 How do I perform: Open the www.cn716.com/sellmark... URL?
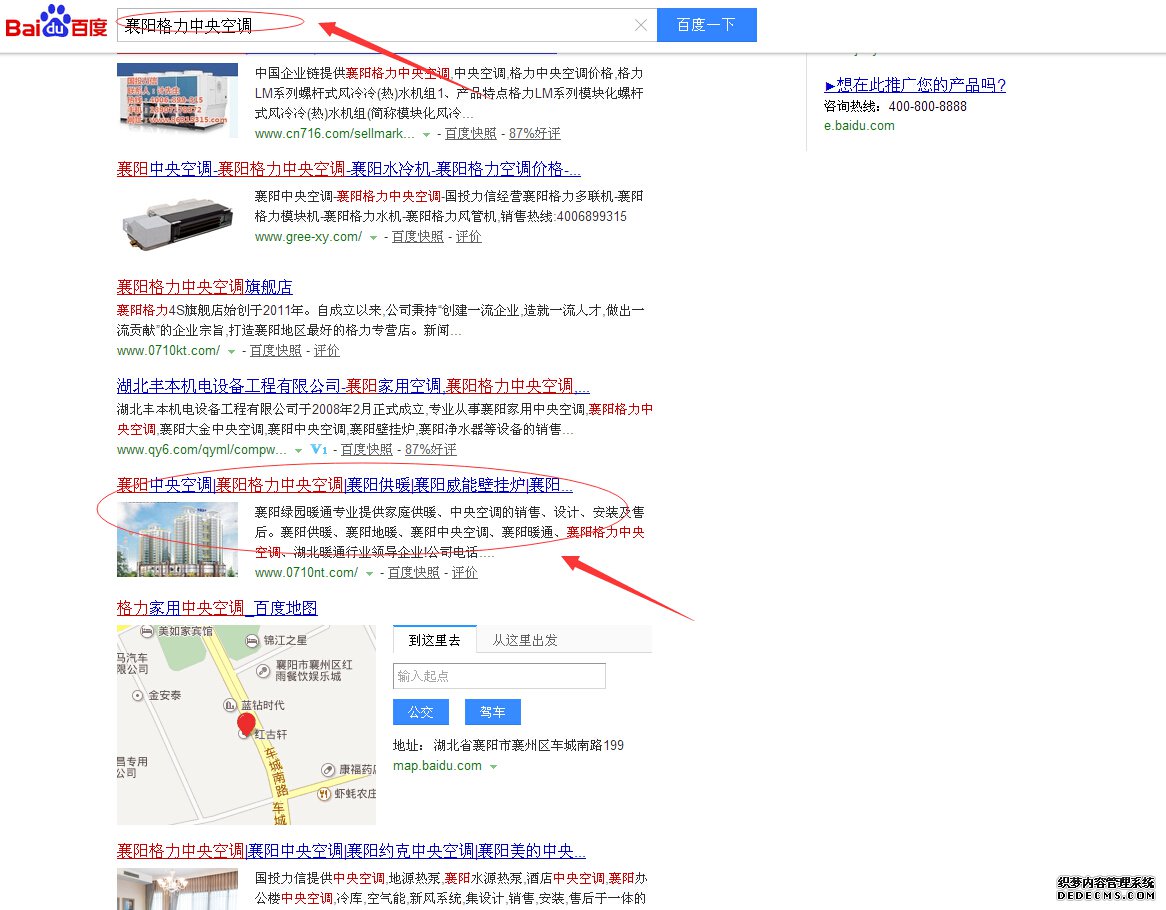[335, 134]
